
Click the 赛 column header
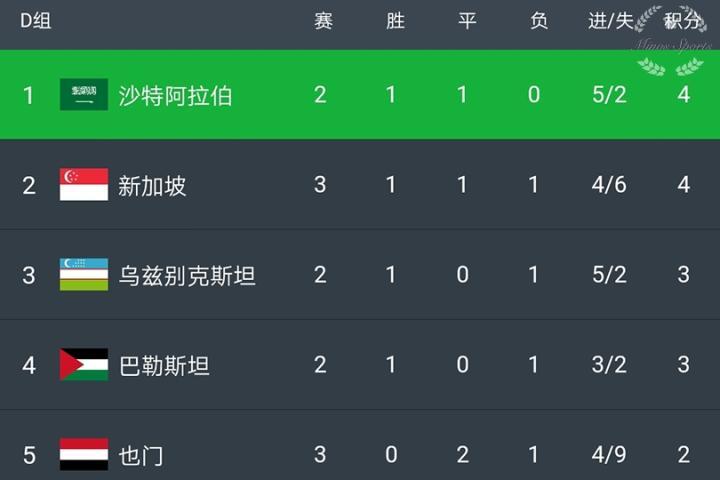(x=322, y=22)
